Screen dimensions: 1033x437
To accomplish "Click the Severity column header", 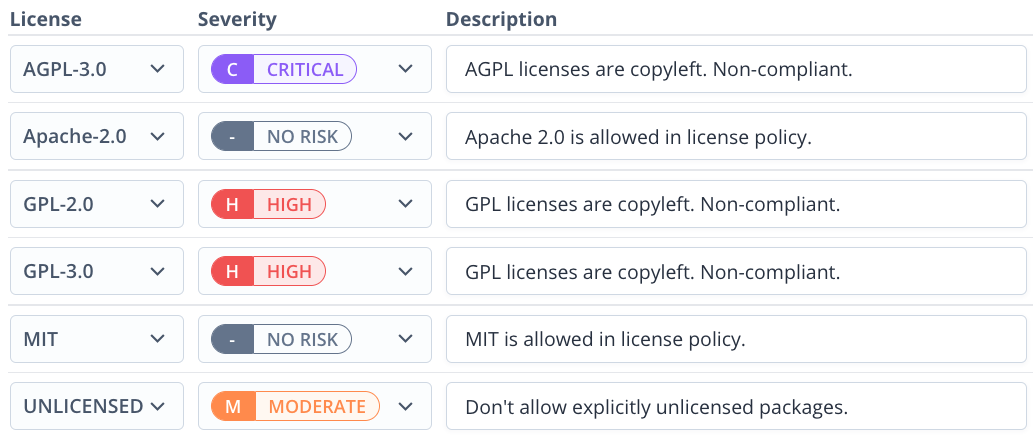I will (237, 19).
